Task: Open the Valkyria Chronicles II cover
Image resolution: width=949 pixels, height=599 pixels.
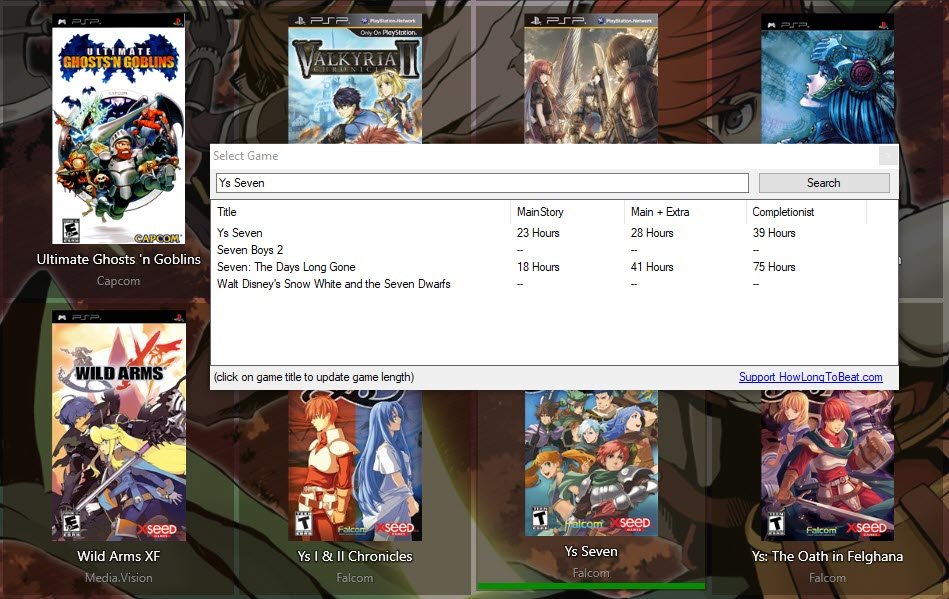Action: click(355, 79)
